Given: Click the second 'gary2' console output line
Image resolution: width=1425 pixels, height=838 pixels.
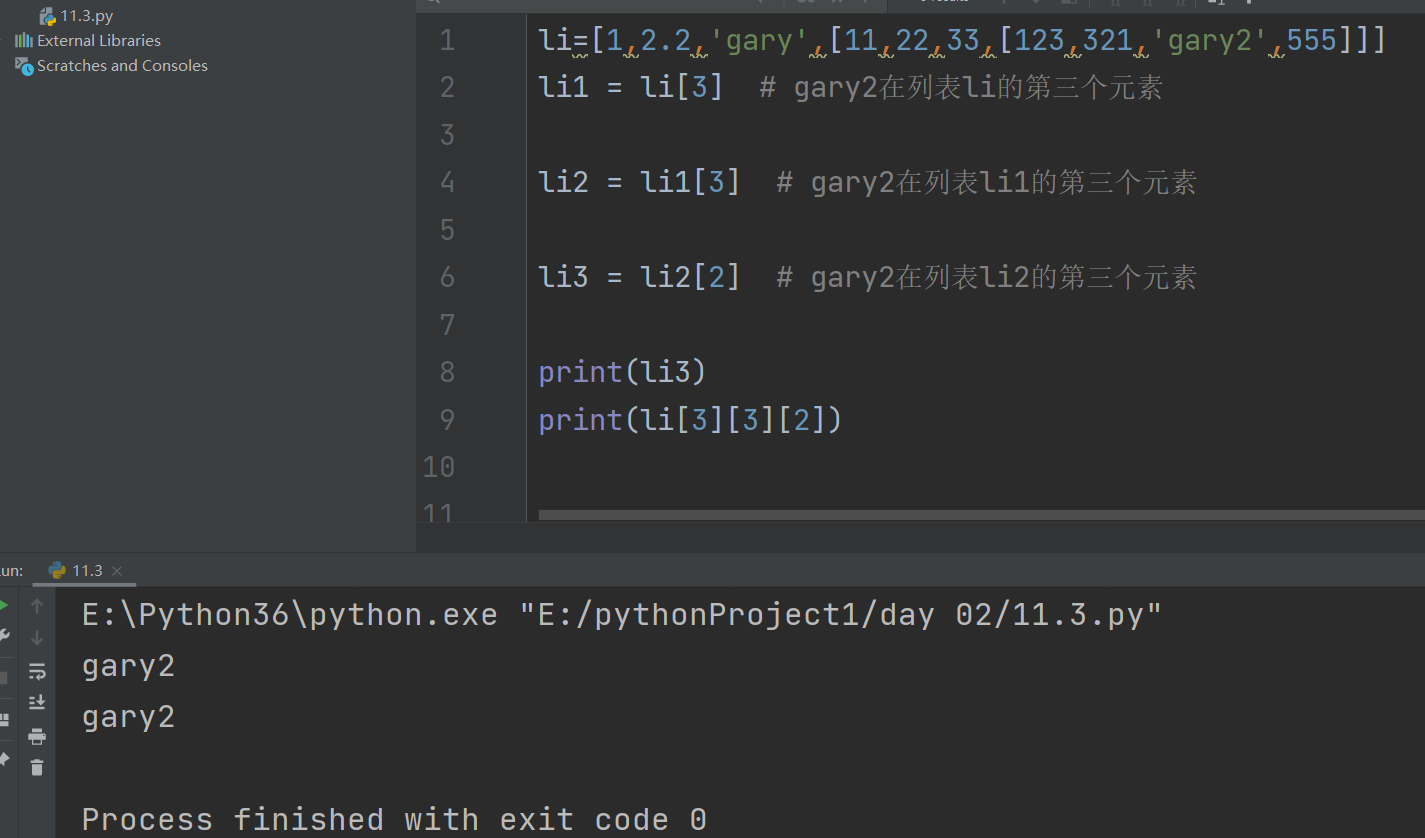Looking at the screenshot, I should point(128,717).
